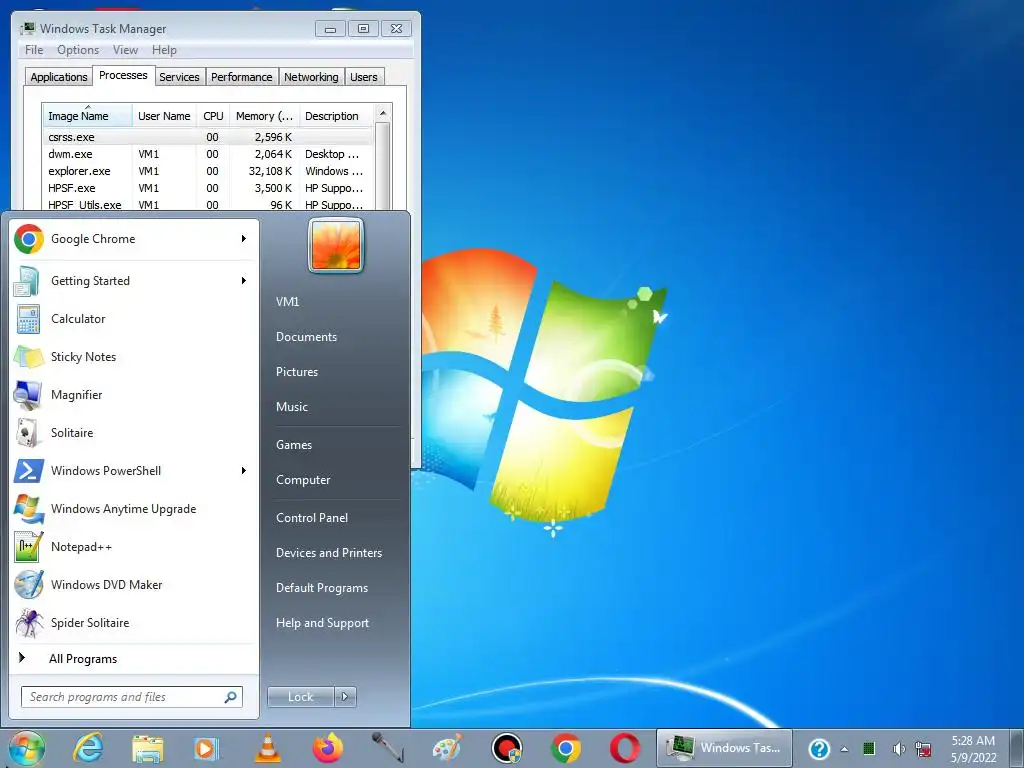
Task: Switch to Applications tab
Action: tap(59, 77)
